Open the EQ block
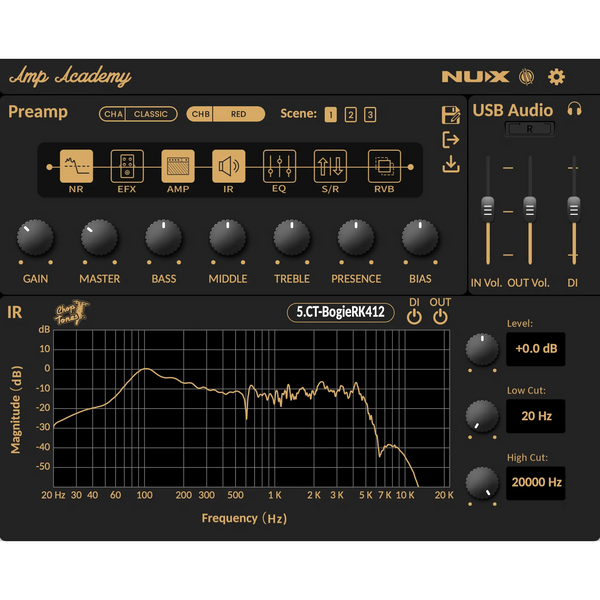This screenshot has width=600, height=600. pyautogui.click(x=279, y=166)
